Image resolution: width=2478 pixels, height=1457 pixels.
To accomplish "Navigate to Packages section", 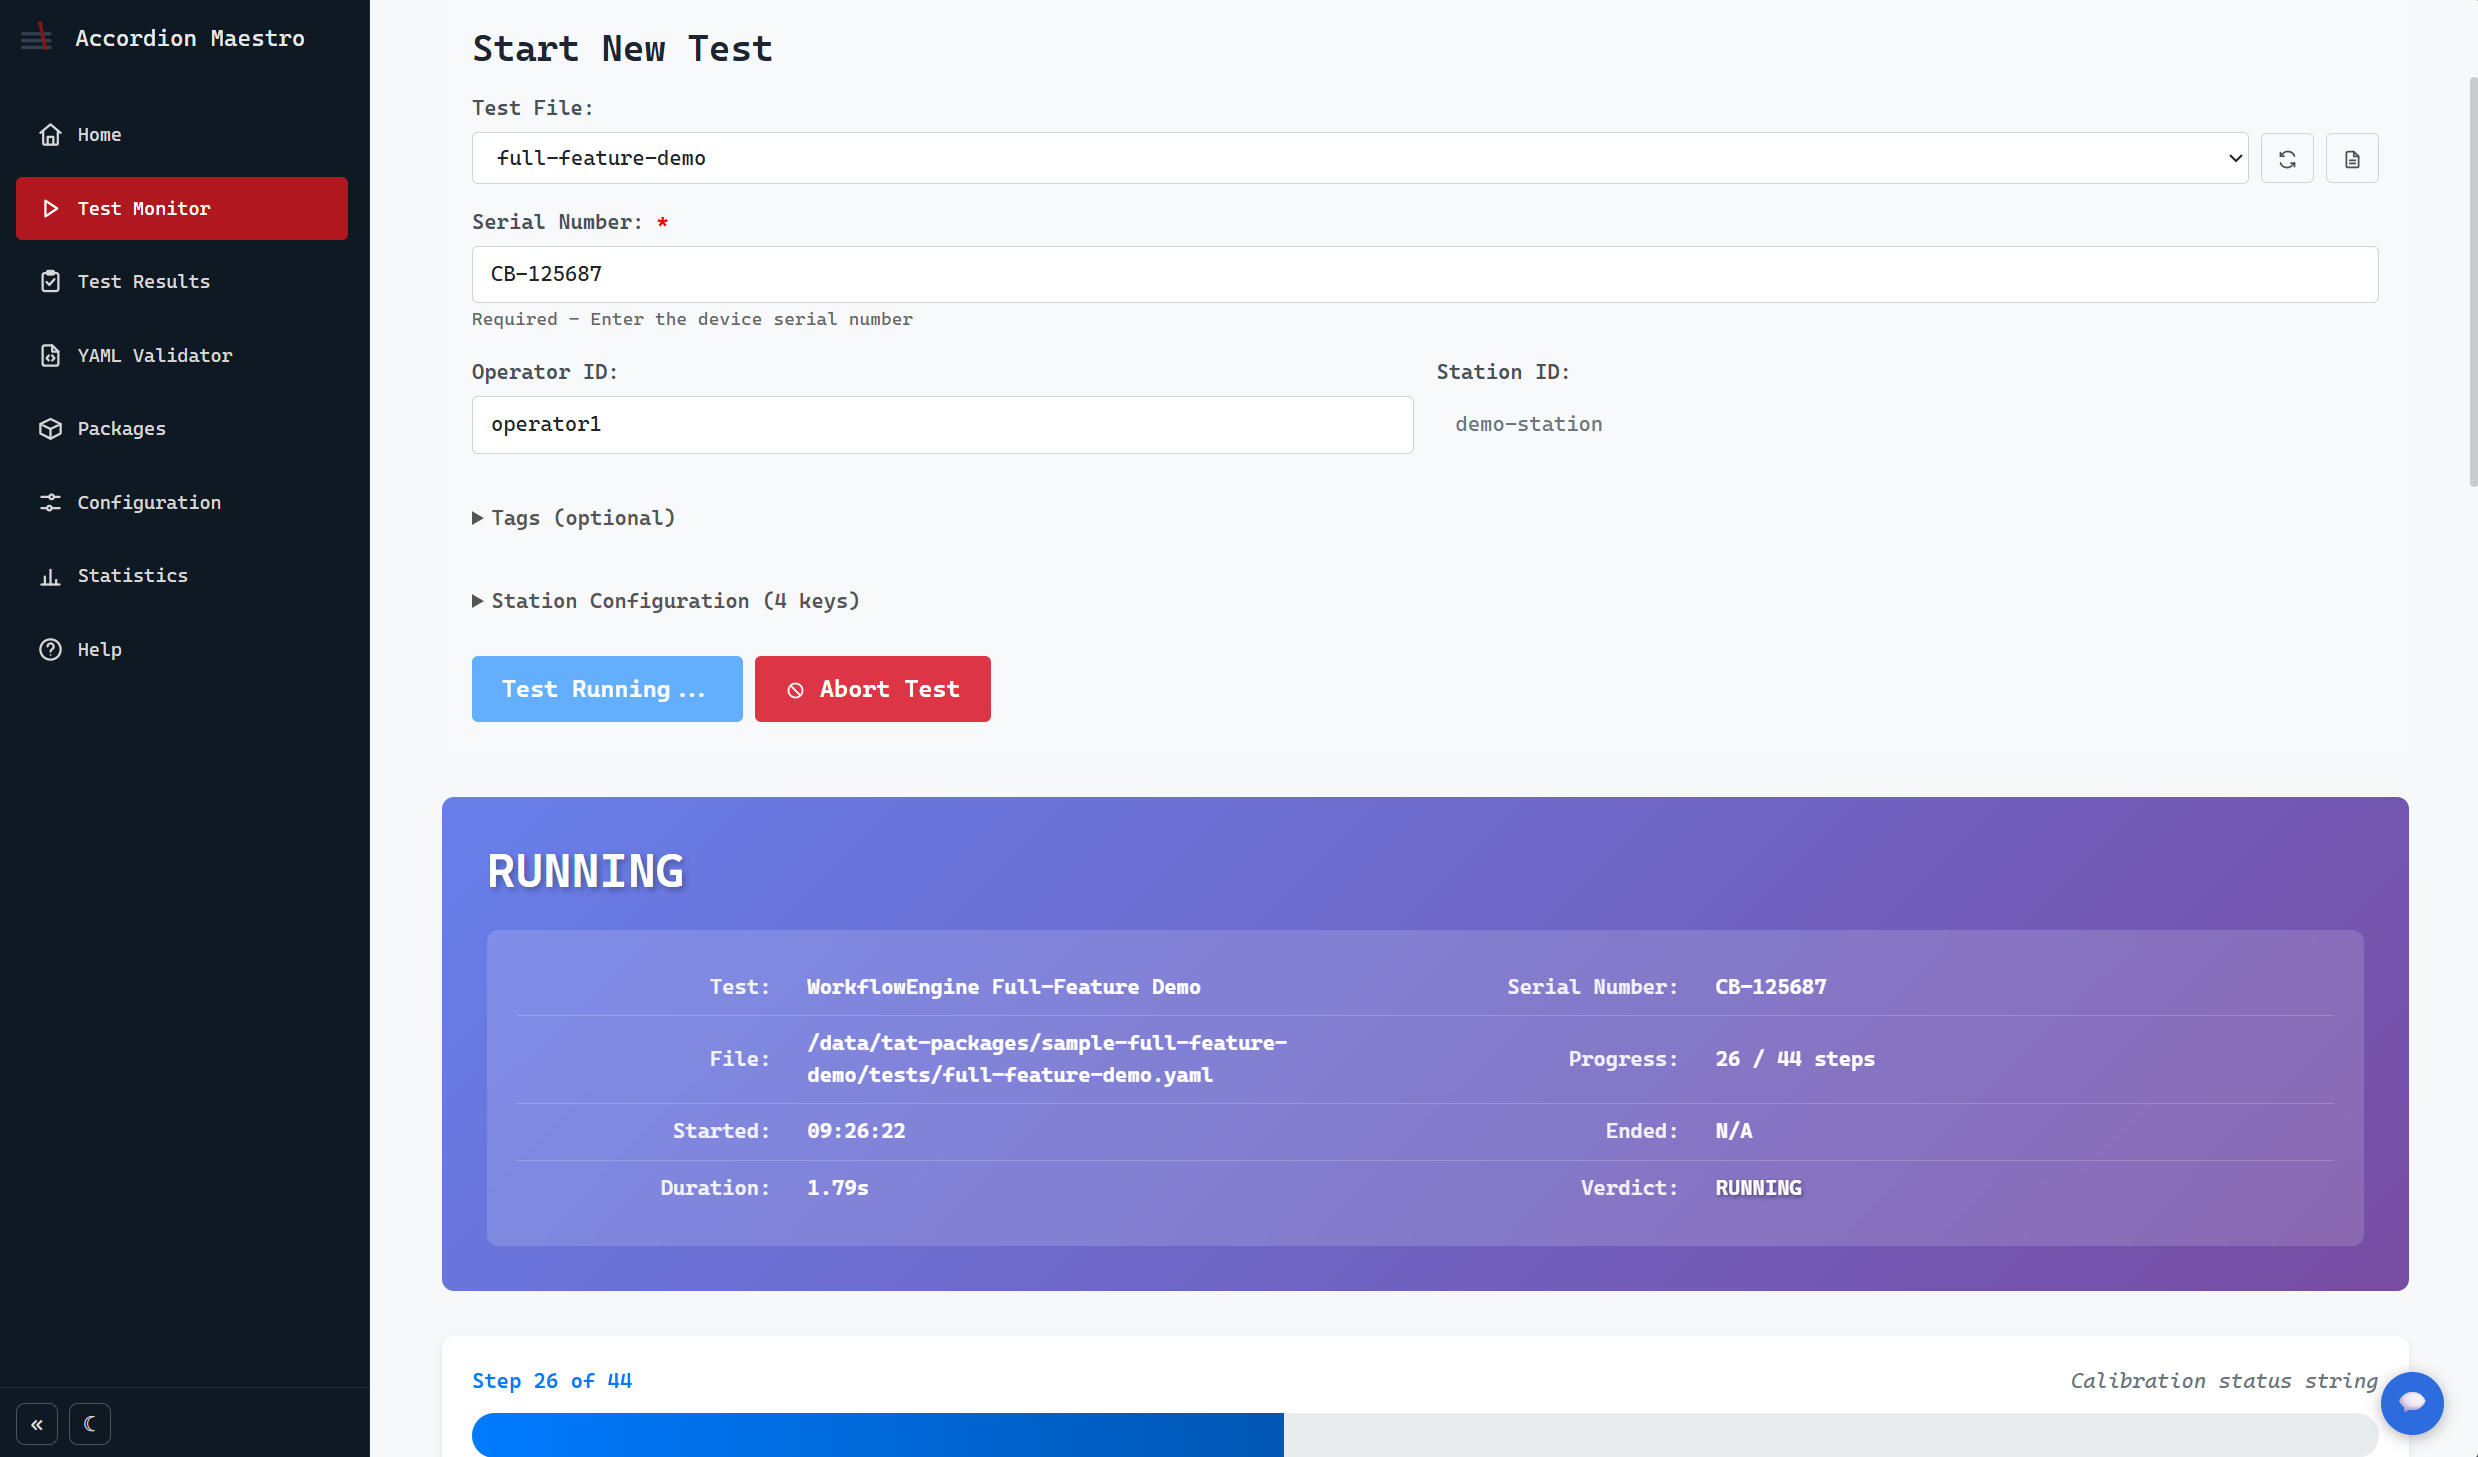I will pos(182,429).
